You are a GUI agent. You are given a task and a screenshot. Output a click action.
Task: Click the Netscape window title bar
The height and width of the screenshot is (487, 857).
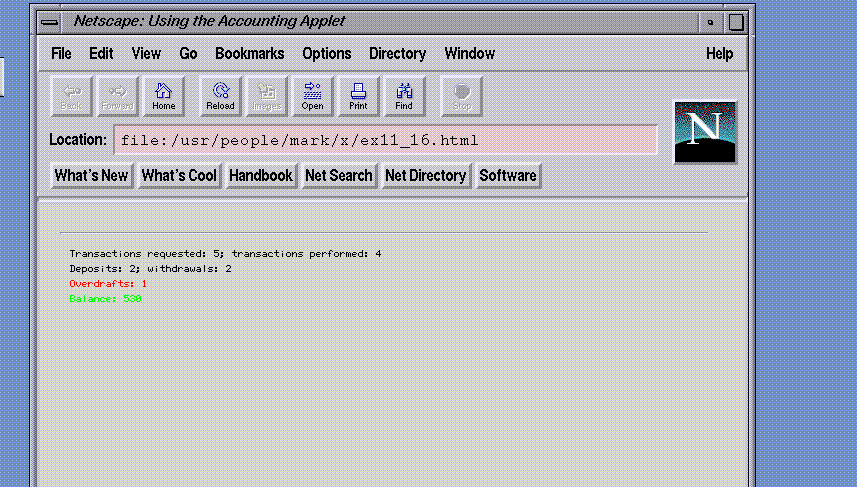click(379, 22)
